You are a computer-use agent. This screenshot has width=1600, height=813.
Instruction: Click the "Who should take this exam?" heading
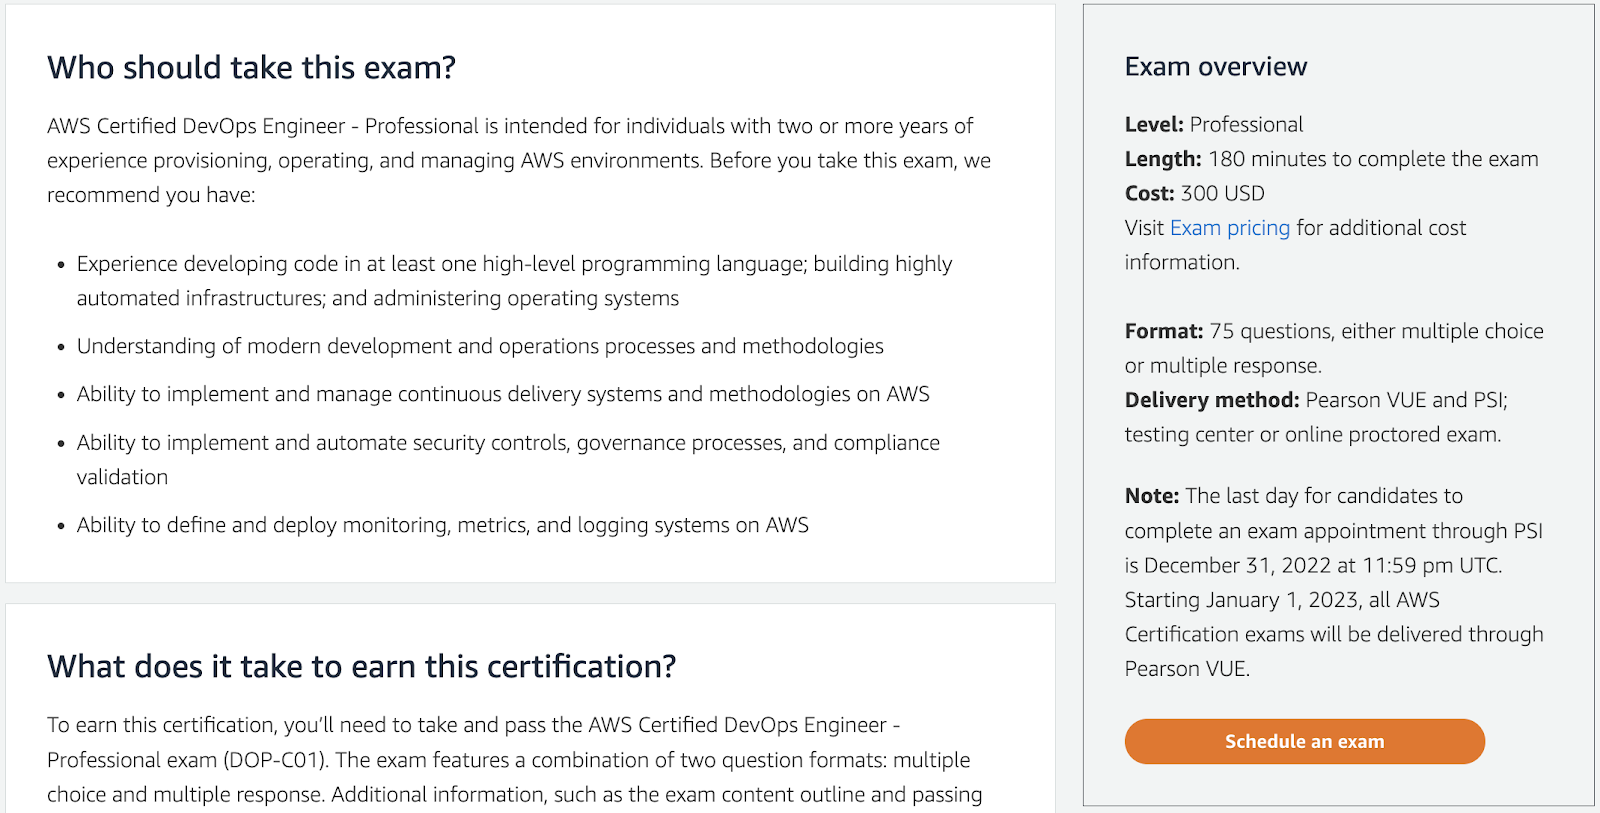pyautogui.click(x=251, y=68)
